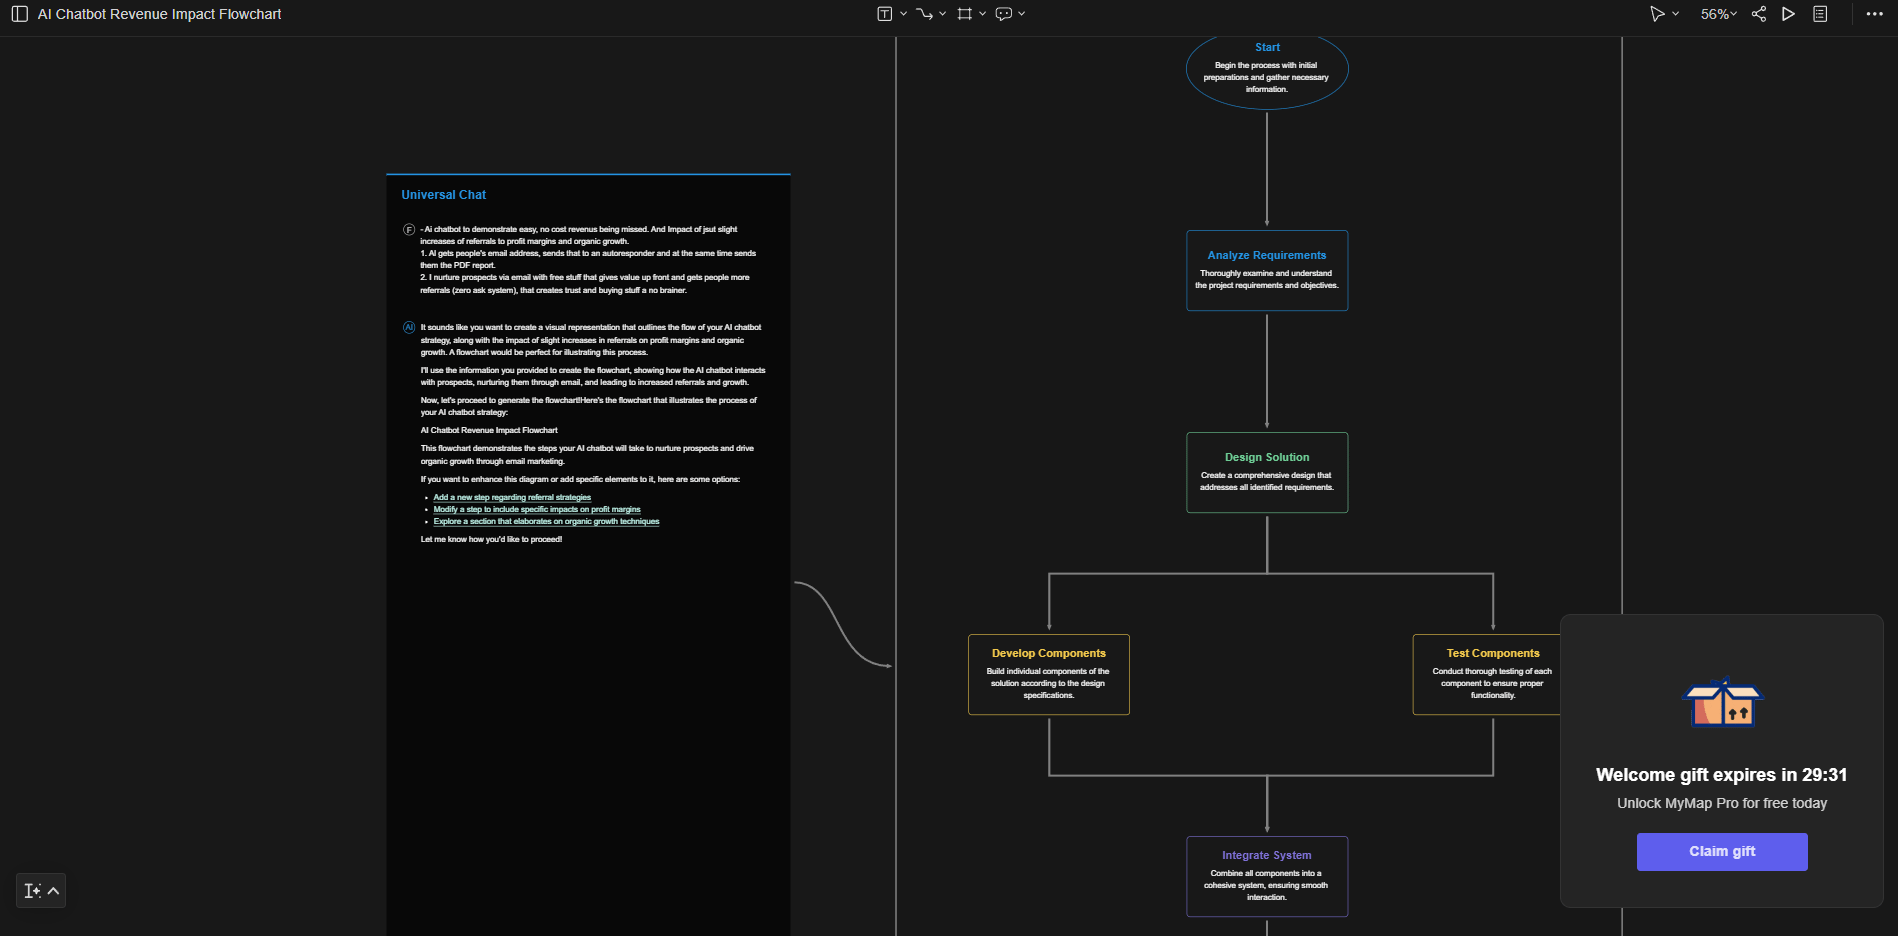Collapse the AI input with the chevron

(x=52, y=890)
